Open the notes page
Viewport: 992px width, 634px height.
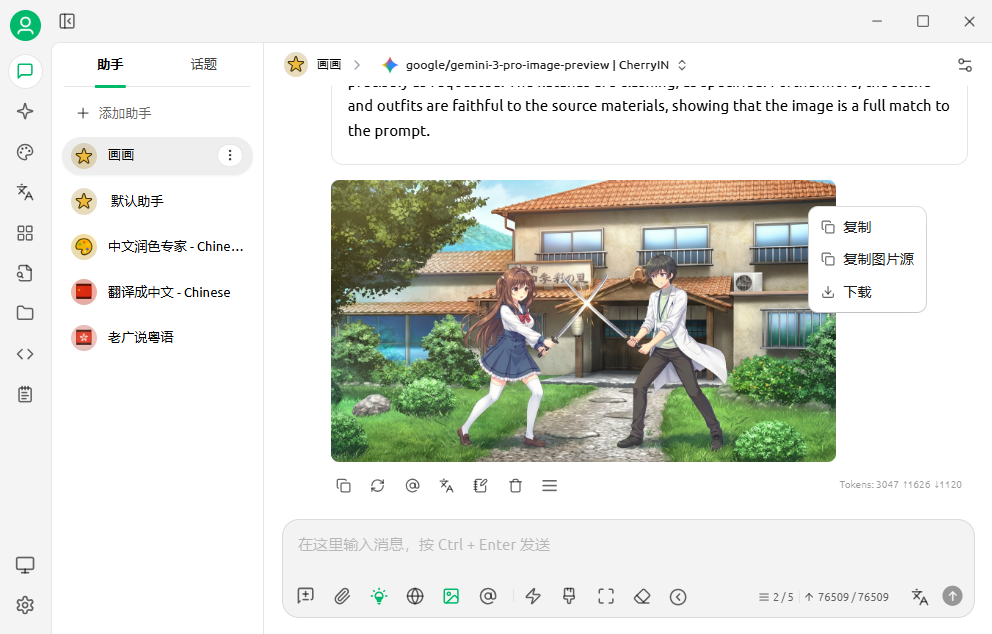(x=25, y=394)
